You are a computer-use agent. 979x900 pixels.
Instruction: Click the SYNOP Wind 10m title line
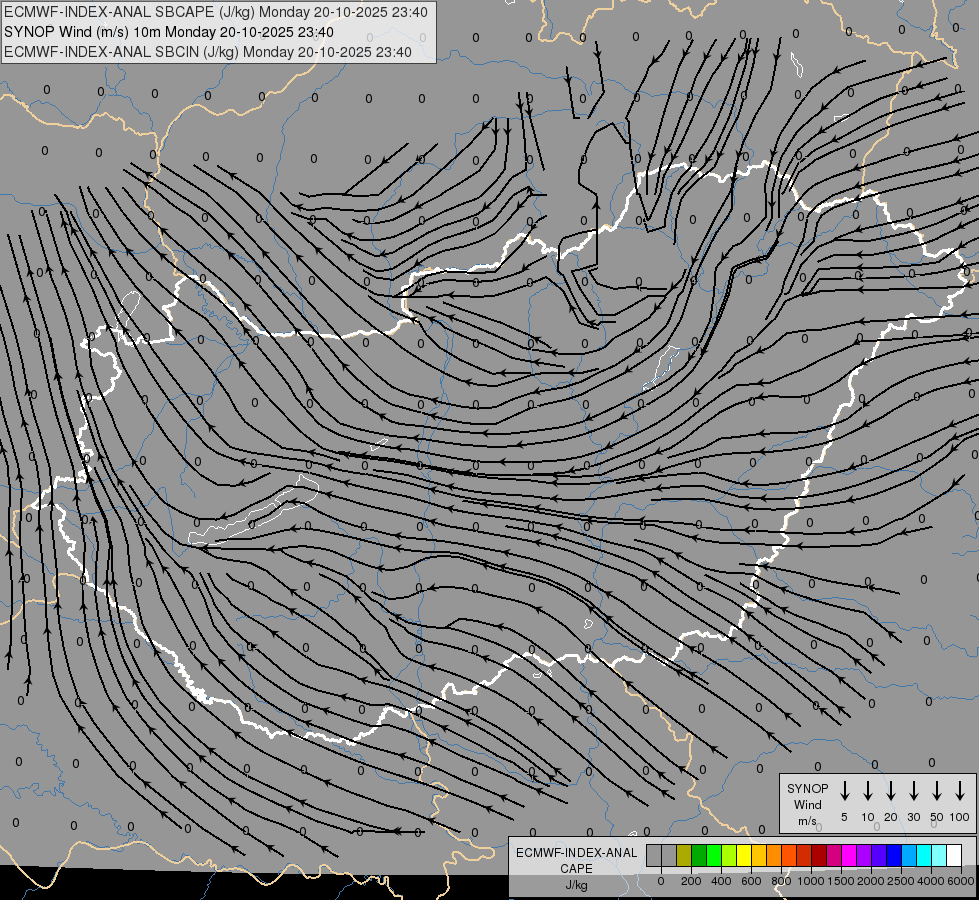[169, 32]
